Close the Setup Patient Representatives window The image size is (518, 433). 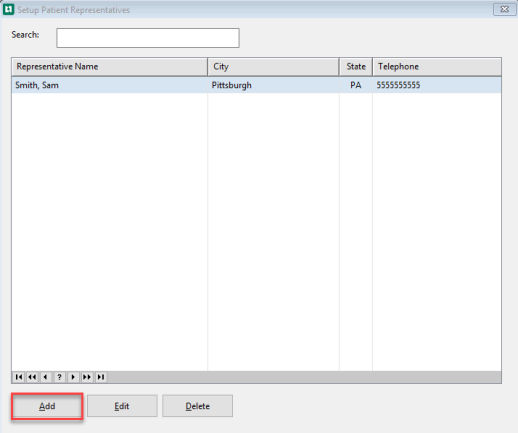[x=504, y=9]
